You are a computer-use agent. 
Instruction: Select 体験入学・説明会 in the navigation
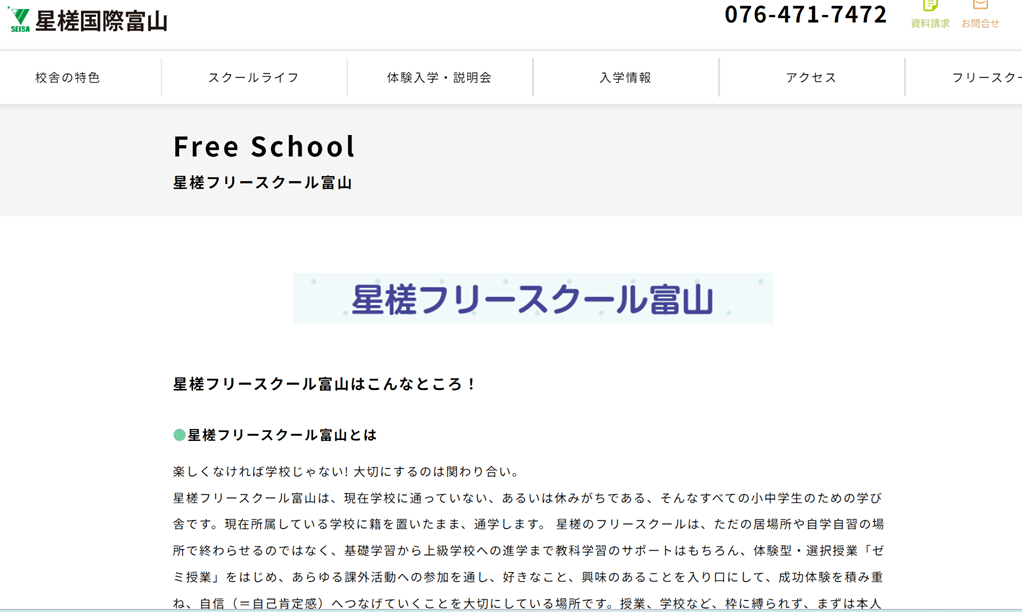pos(439,78)
